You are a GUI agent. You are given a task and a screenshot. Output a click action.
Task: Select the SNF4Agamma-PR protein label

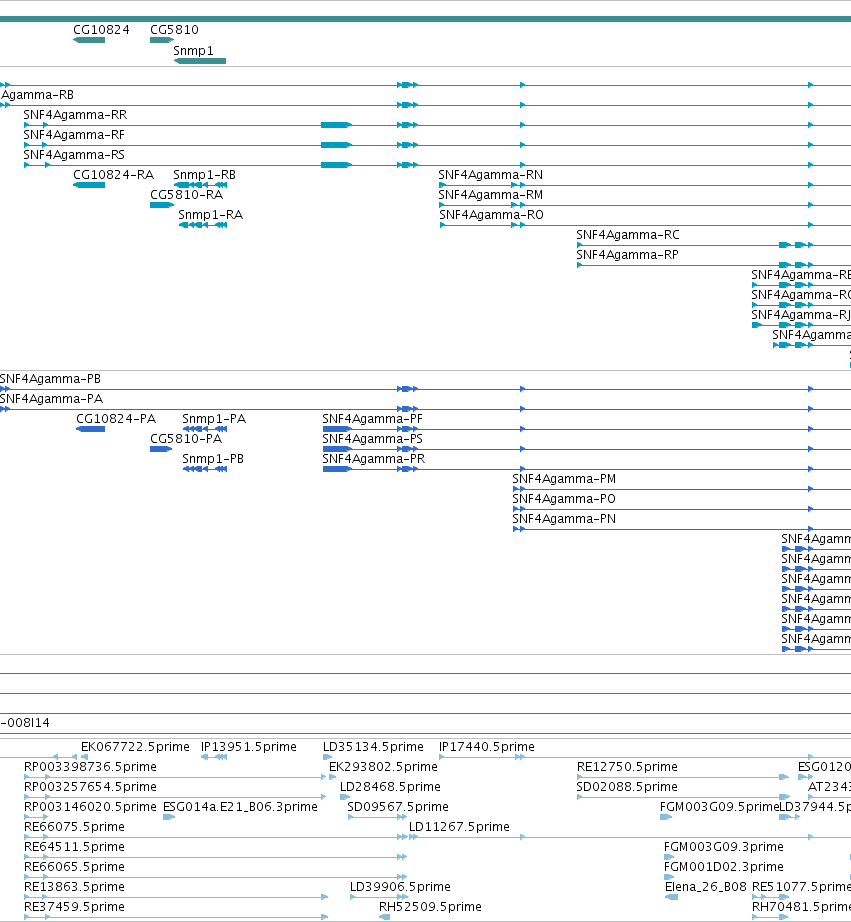point(373,459)
